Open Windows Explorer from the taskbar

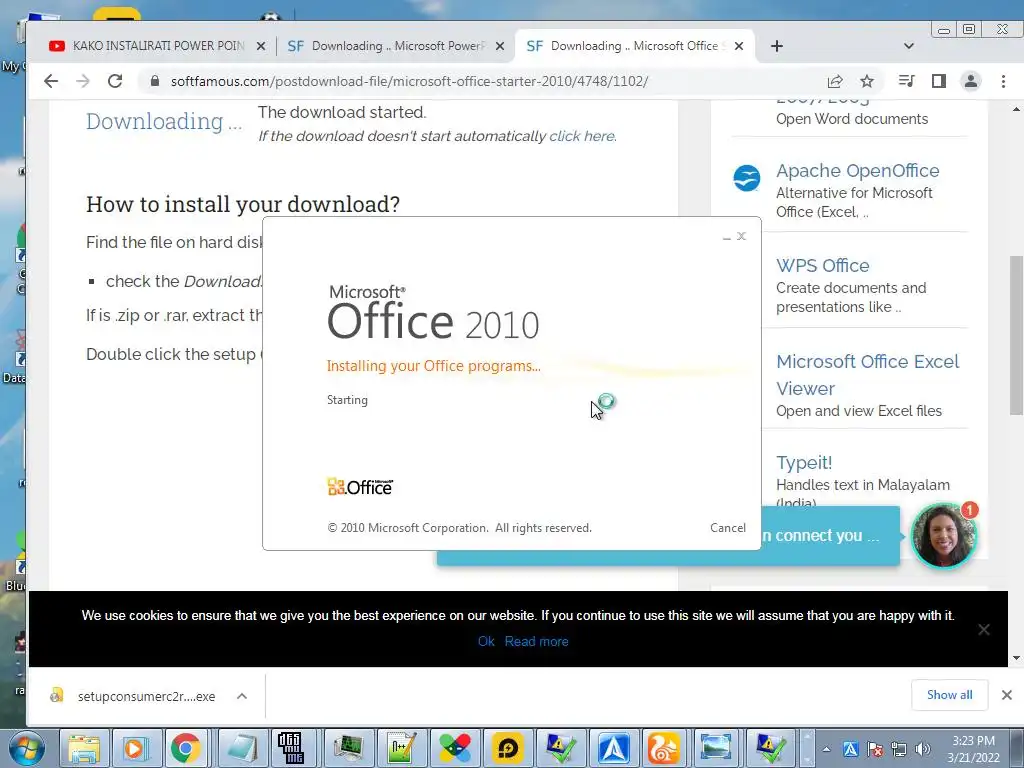(84, 748)
